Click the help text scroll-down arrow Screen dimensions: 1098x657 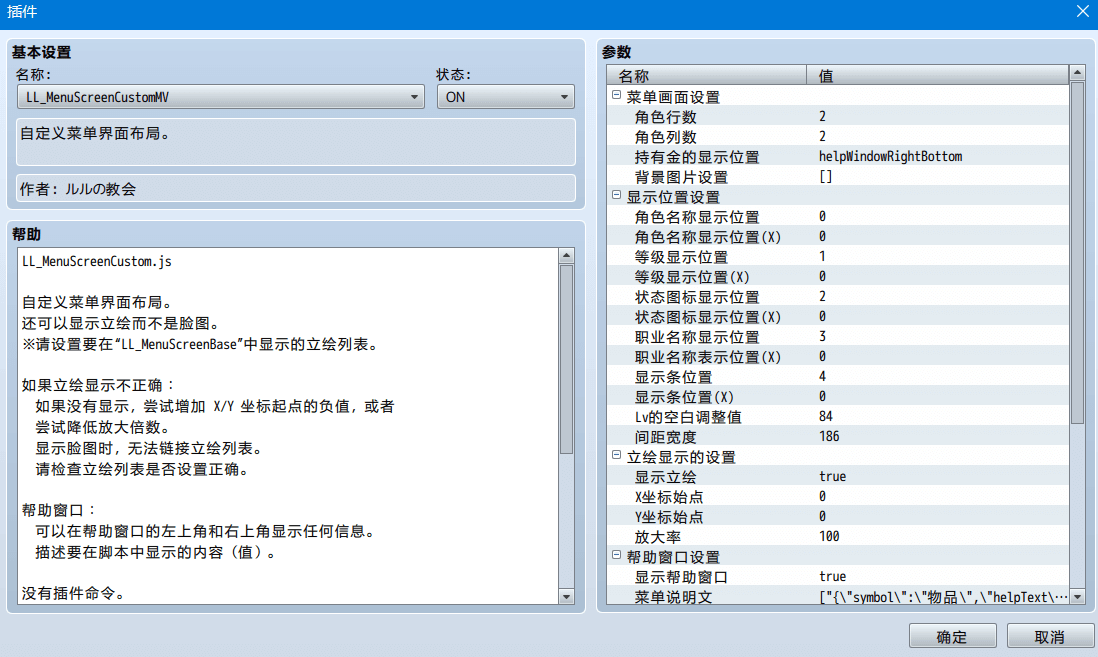567,597
